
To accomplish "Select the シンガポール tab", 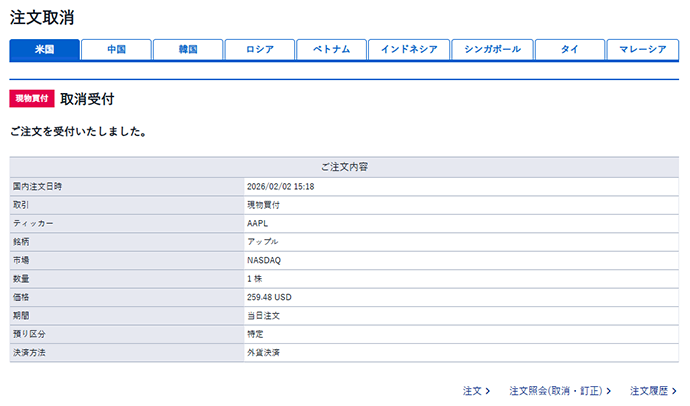I will (491, 50).
